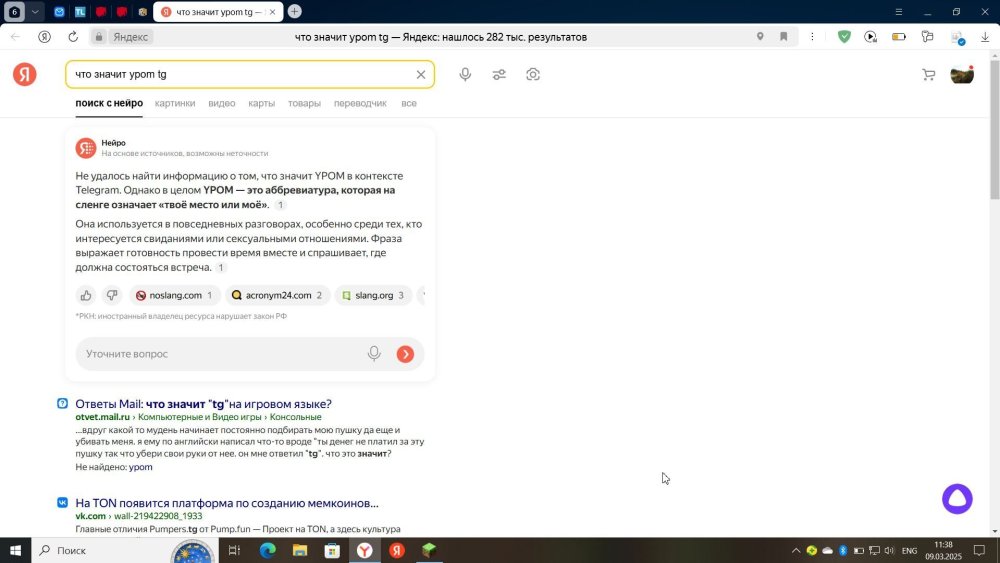Open acronym24.com source chip
The height and width of the screenshot is (563, 1000).
[277, 295]
